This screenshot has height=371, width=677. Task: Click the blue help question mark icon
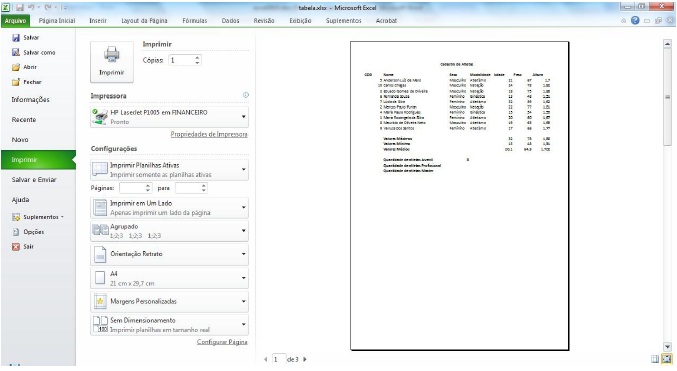[x=635, y=20]
